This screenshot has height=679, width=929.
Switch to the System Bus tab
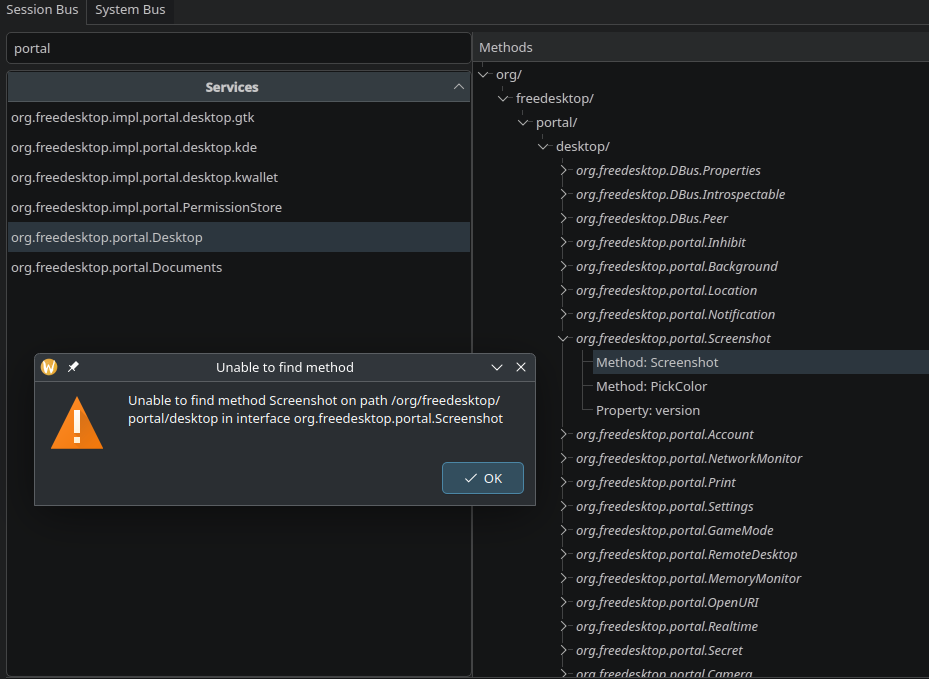(x=130, y=10)
